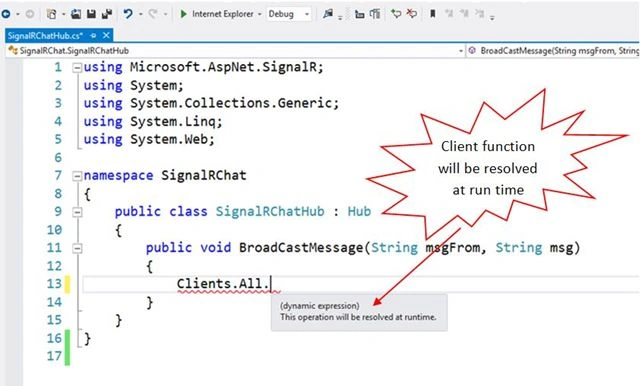Image resolution: width=640 pixels, height=386 pixels.
Task: Click the Navigate Backward arrow icon
Action: point(6,14)
